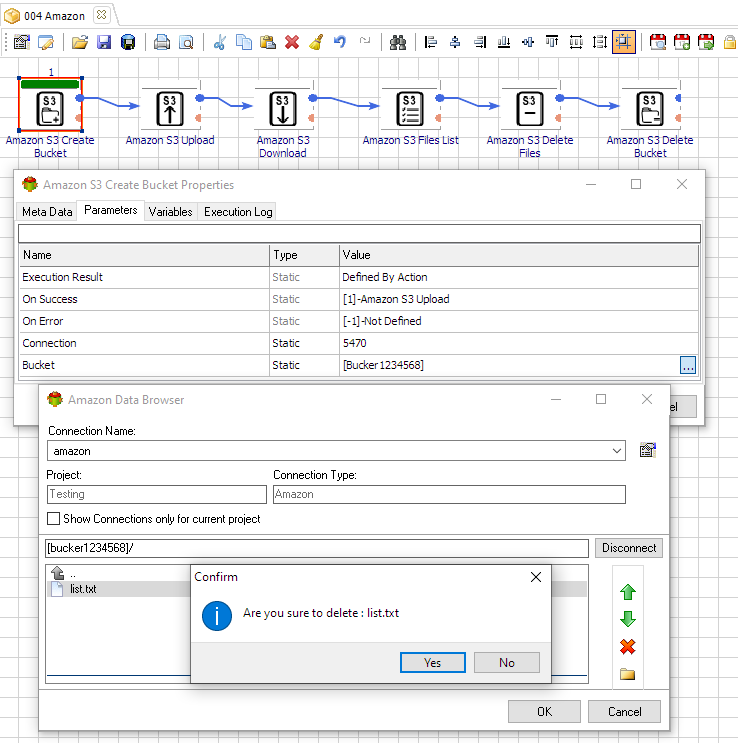Click the Disconnect button
738x743 pixels.
coord(629,548)
